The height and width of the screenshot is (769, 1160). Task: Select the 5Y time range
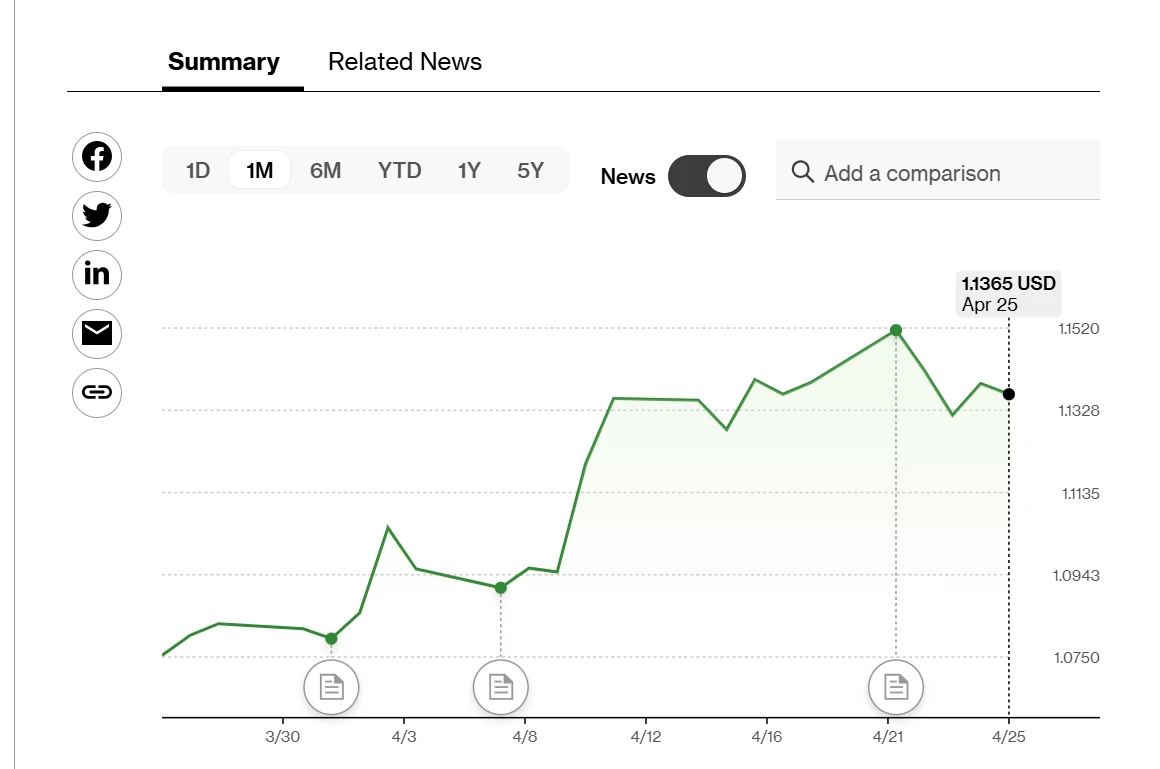click(530, 170)
